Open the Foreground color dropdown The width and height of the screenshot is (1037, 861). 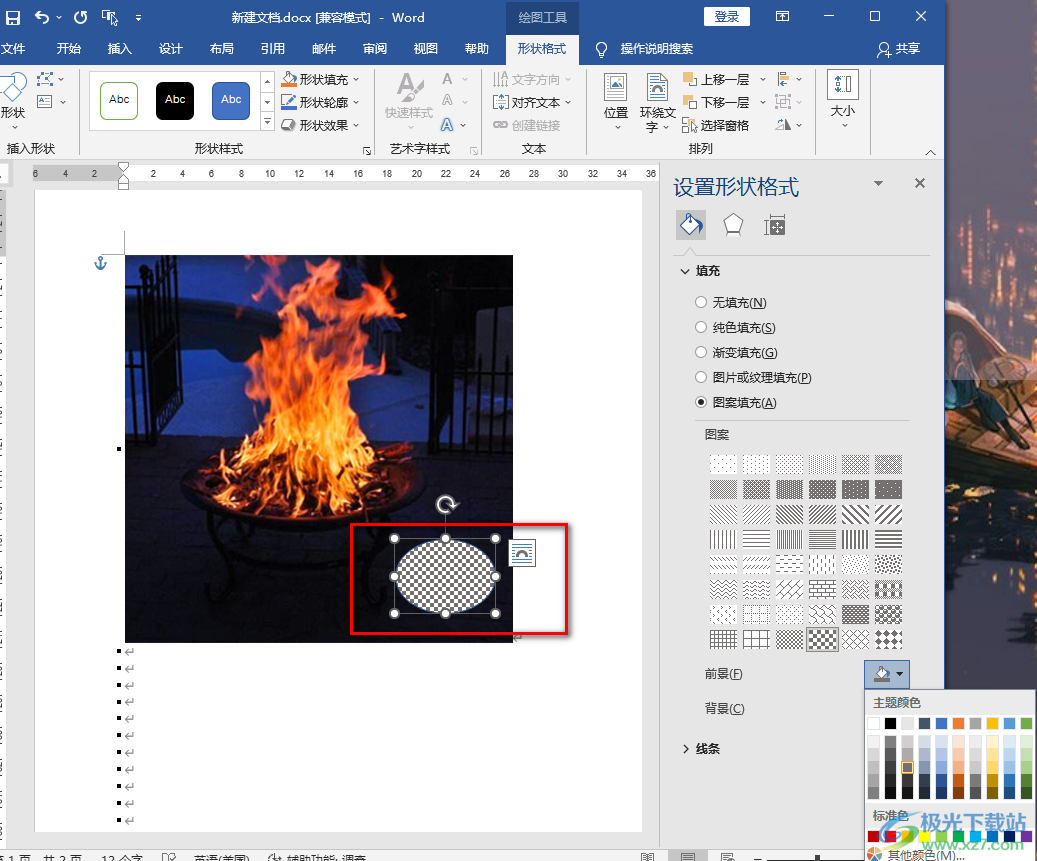[887, 674]
